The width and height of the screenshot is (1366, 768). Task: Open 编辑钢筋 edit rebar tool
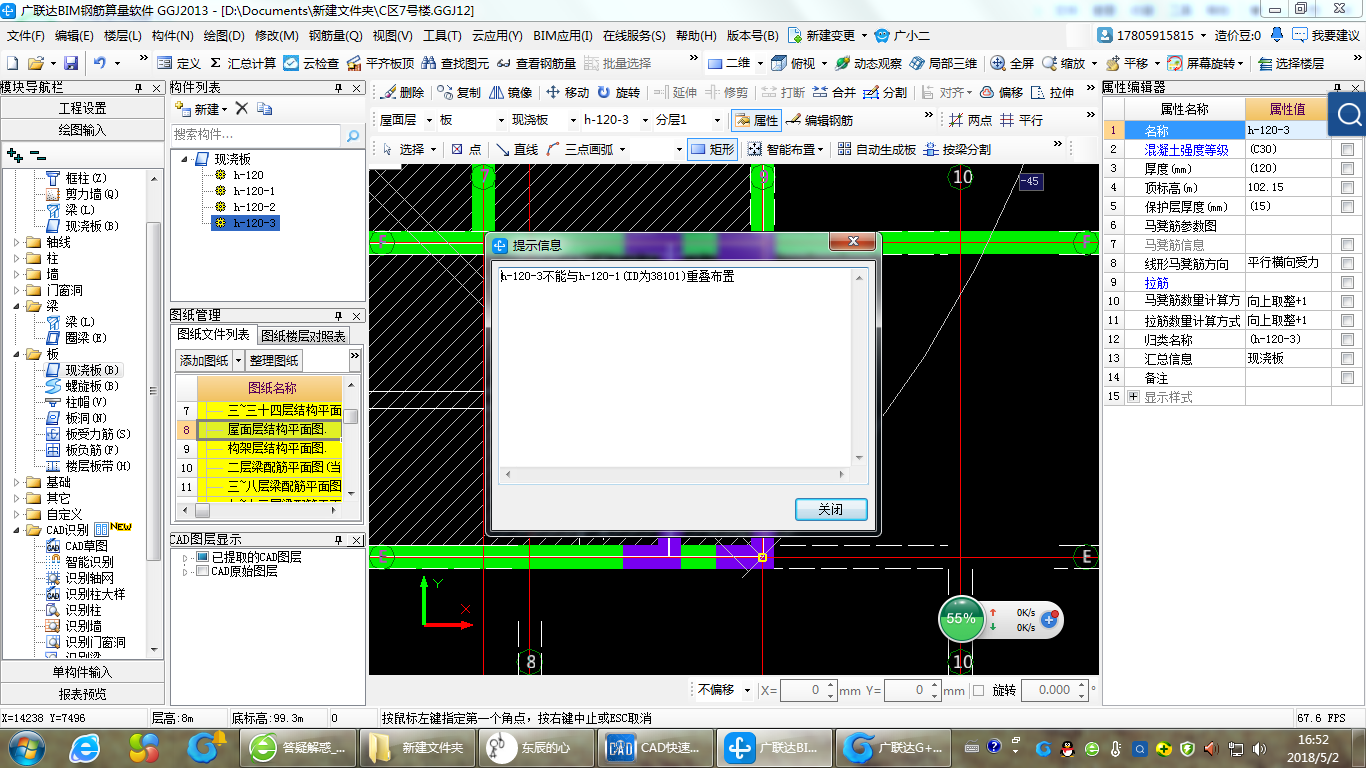tap(820, 120)
